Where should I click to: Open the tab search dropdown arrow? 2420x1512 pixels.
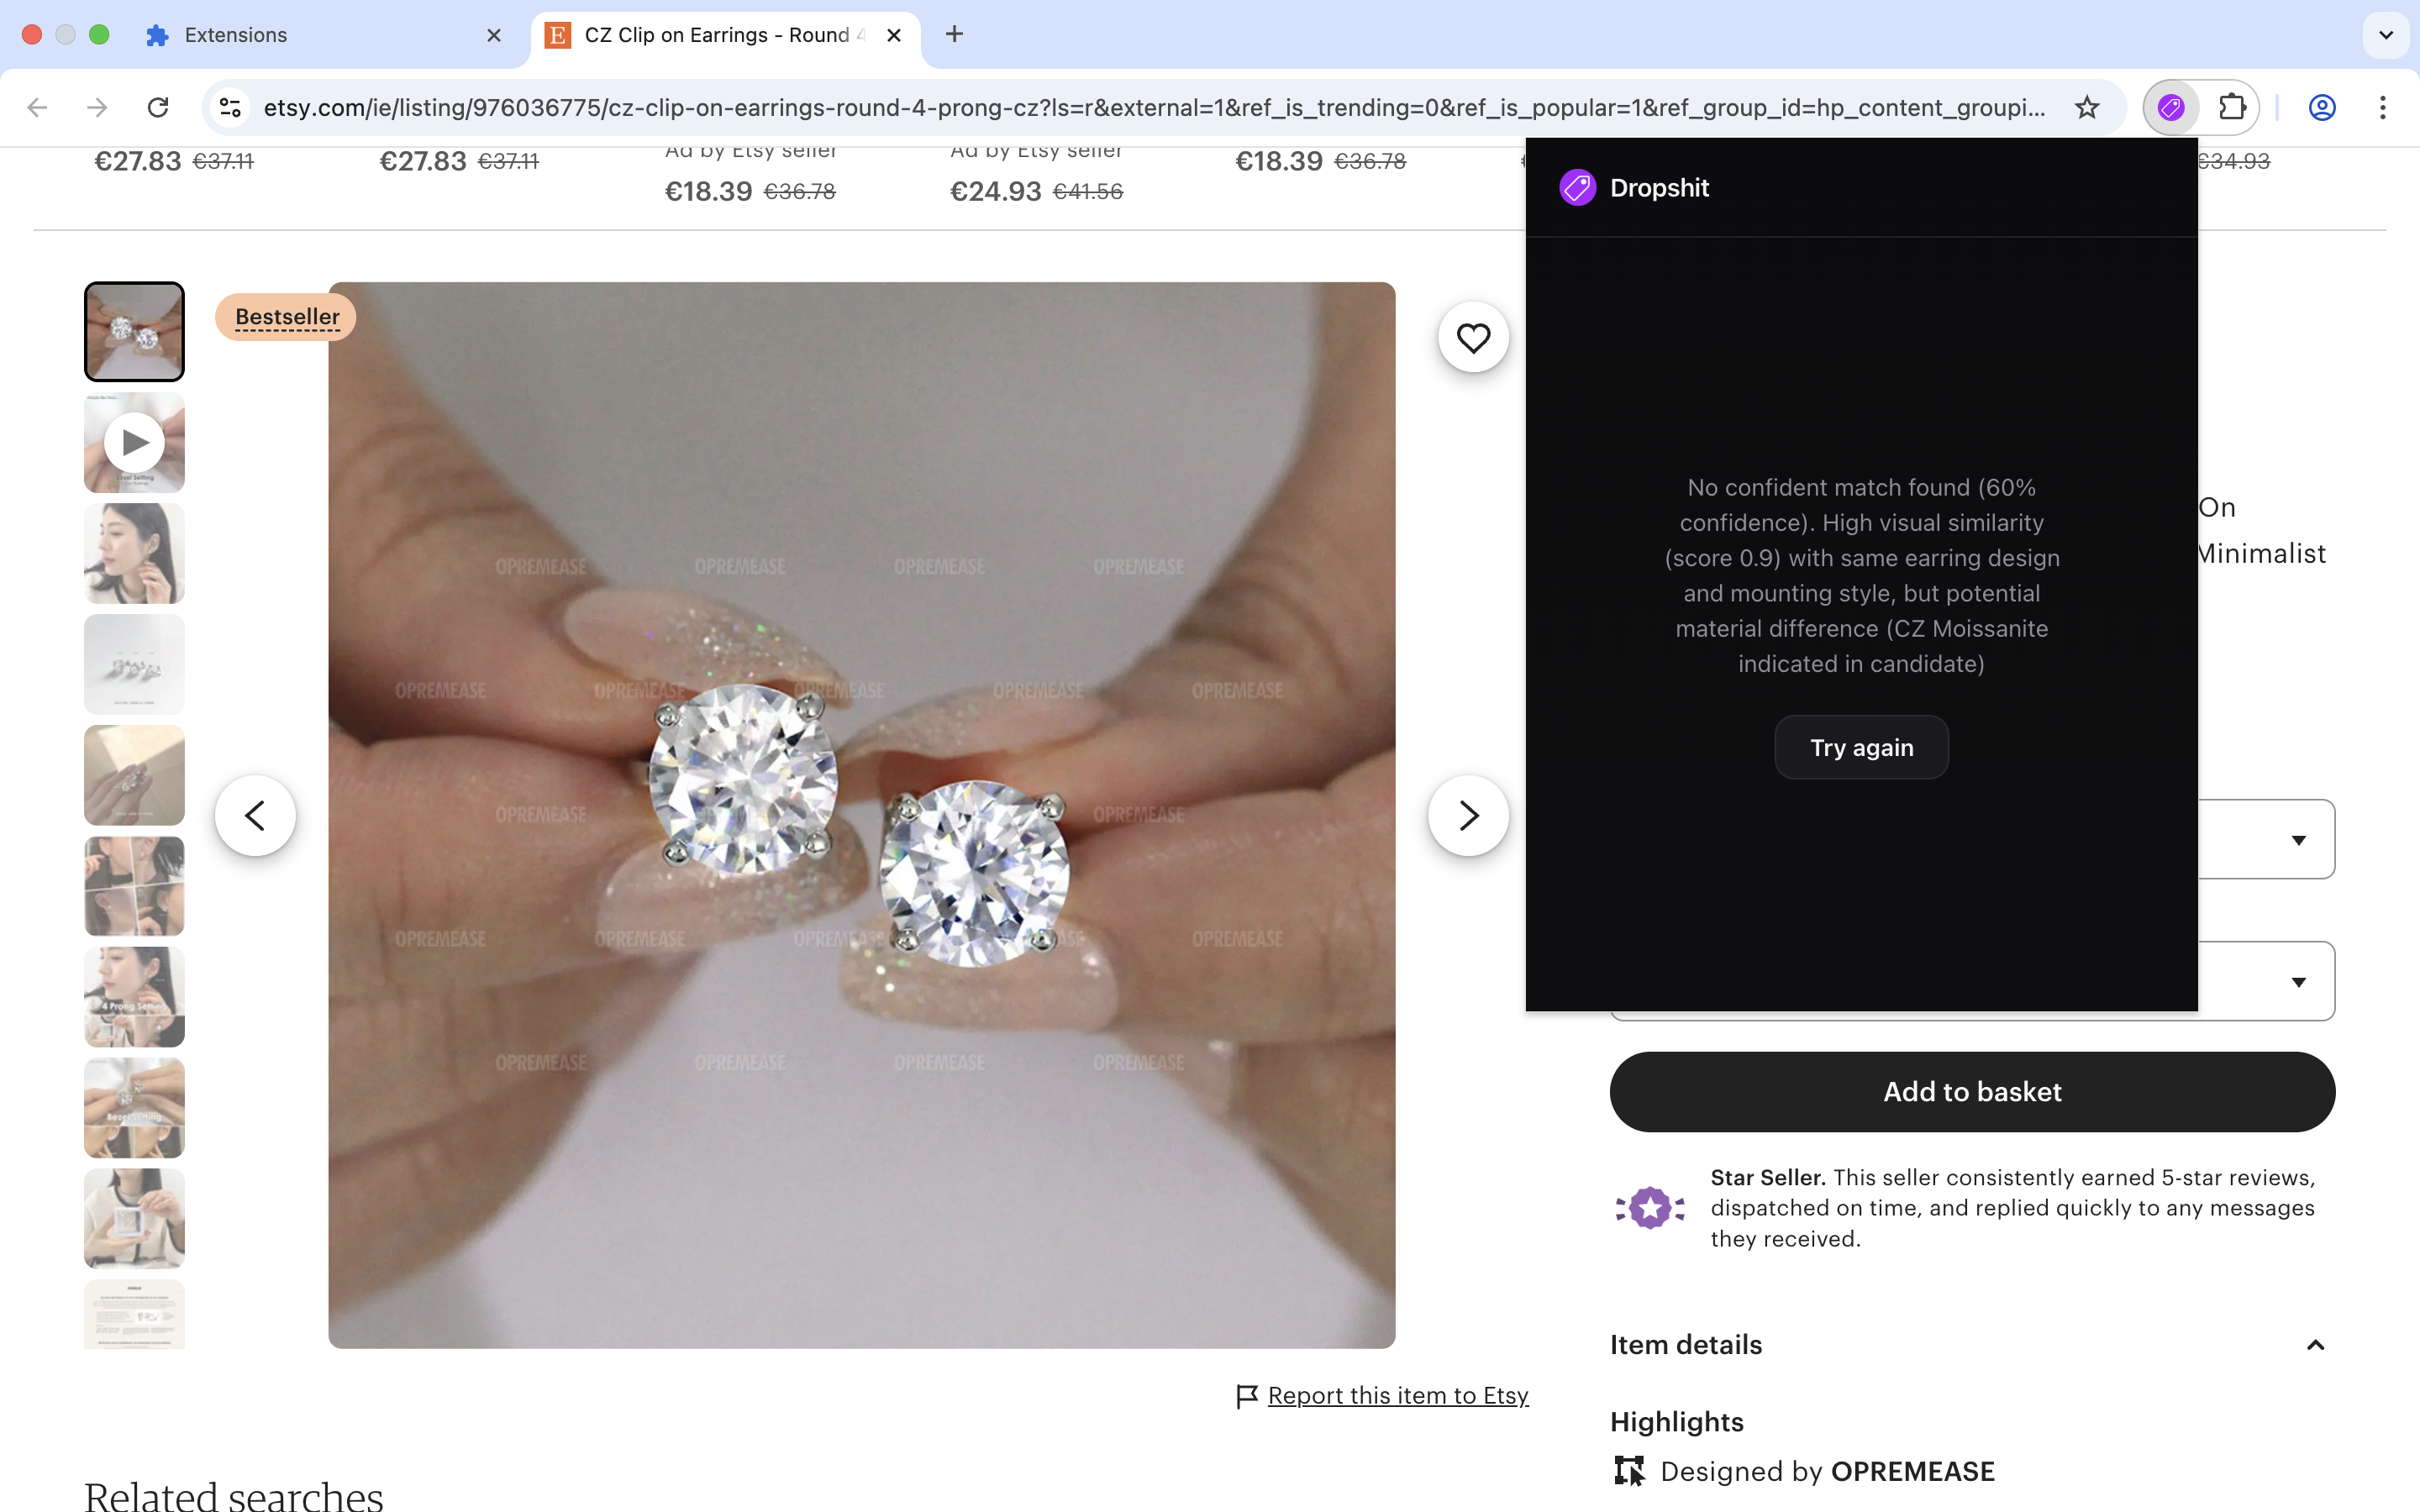coord(2385,35)
